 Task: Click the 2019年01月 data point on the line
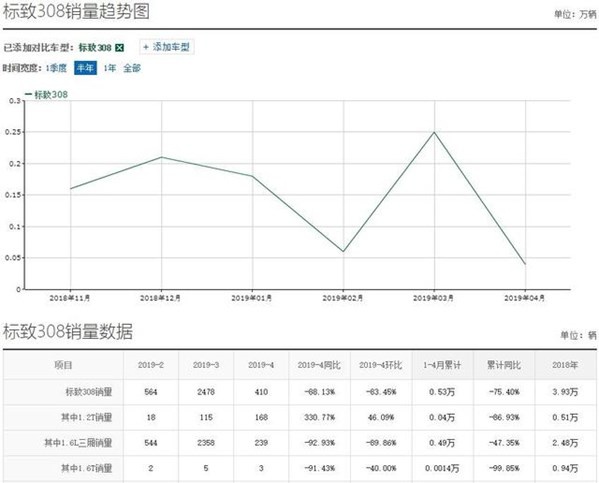pyautogui.click(x=253, y=176)
